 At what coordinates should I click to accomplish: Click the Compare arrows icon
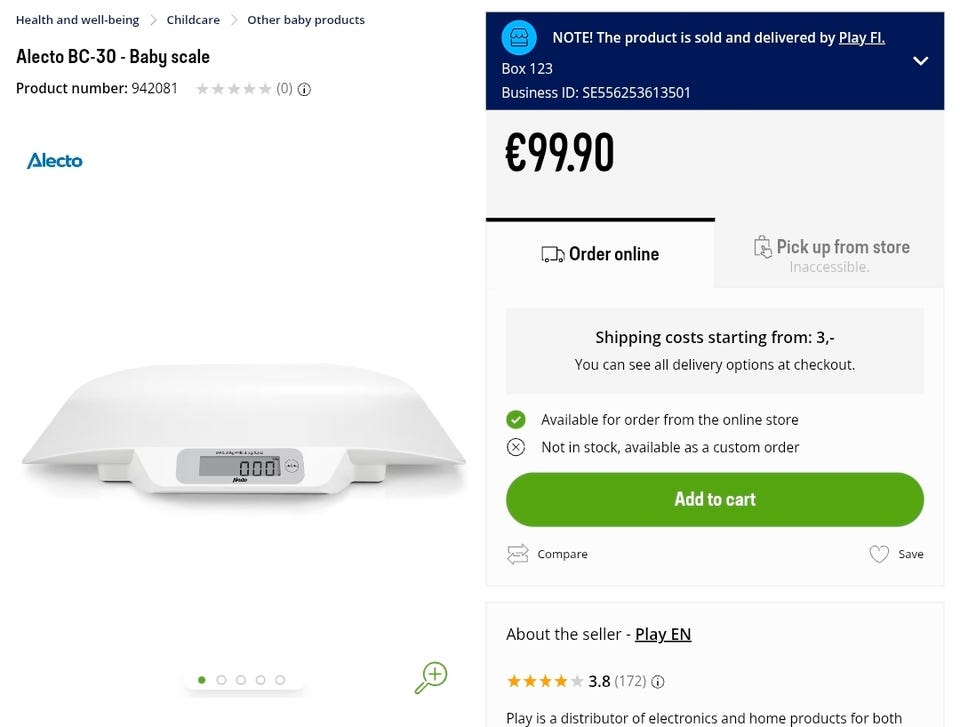point(517,554)
